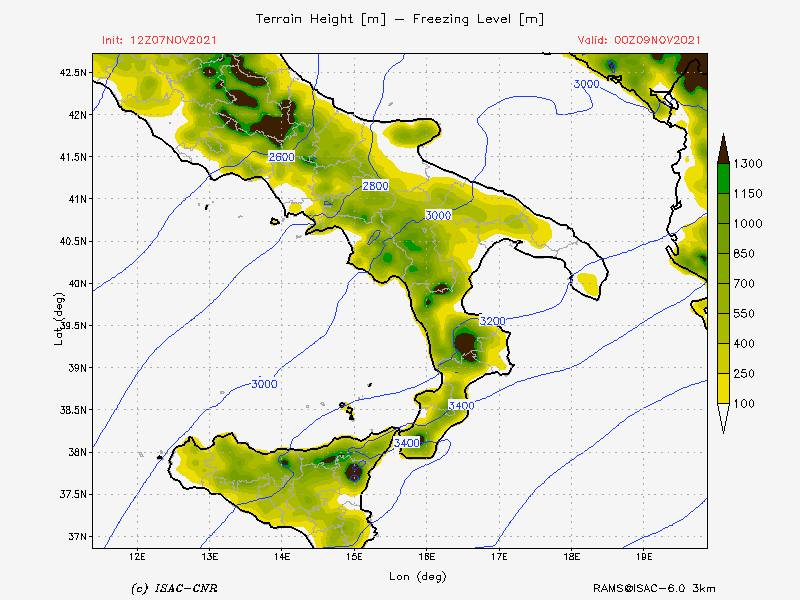The image size is (800, 600).
Task: Click the '41.5N' latitude tick label
Action: pyautogui.click(x=73, y=157)
